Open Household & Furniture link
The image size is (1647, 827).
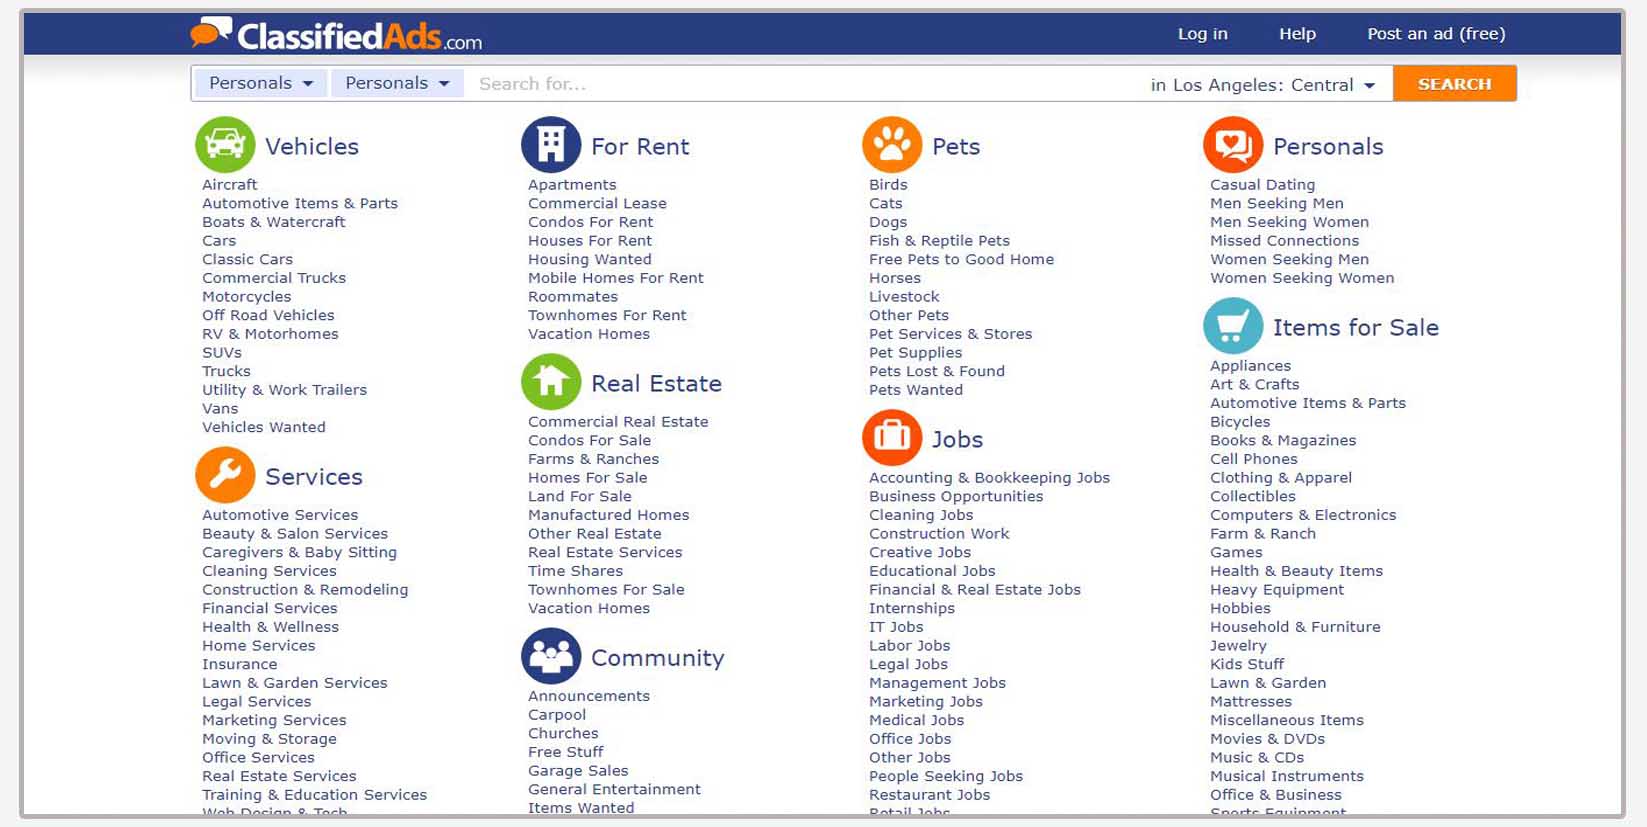pyautogui.click(x=1295, y=627)
